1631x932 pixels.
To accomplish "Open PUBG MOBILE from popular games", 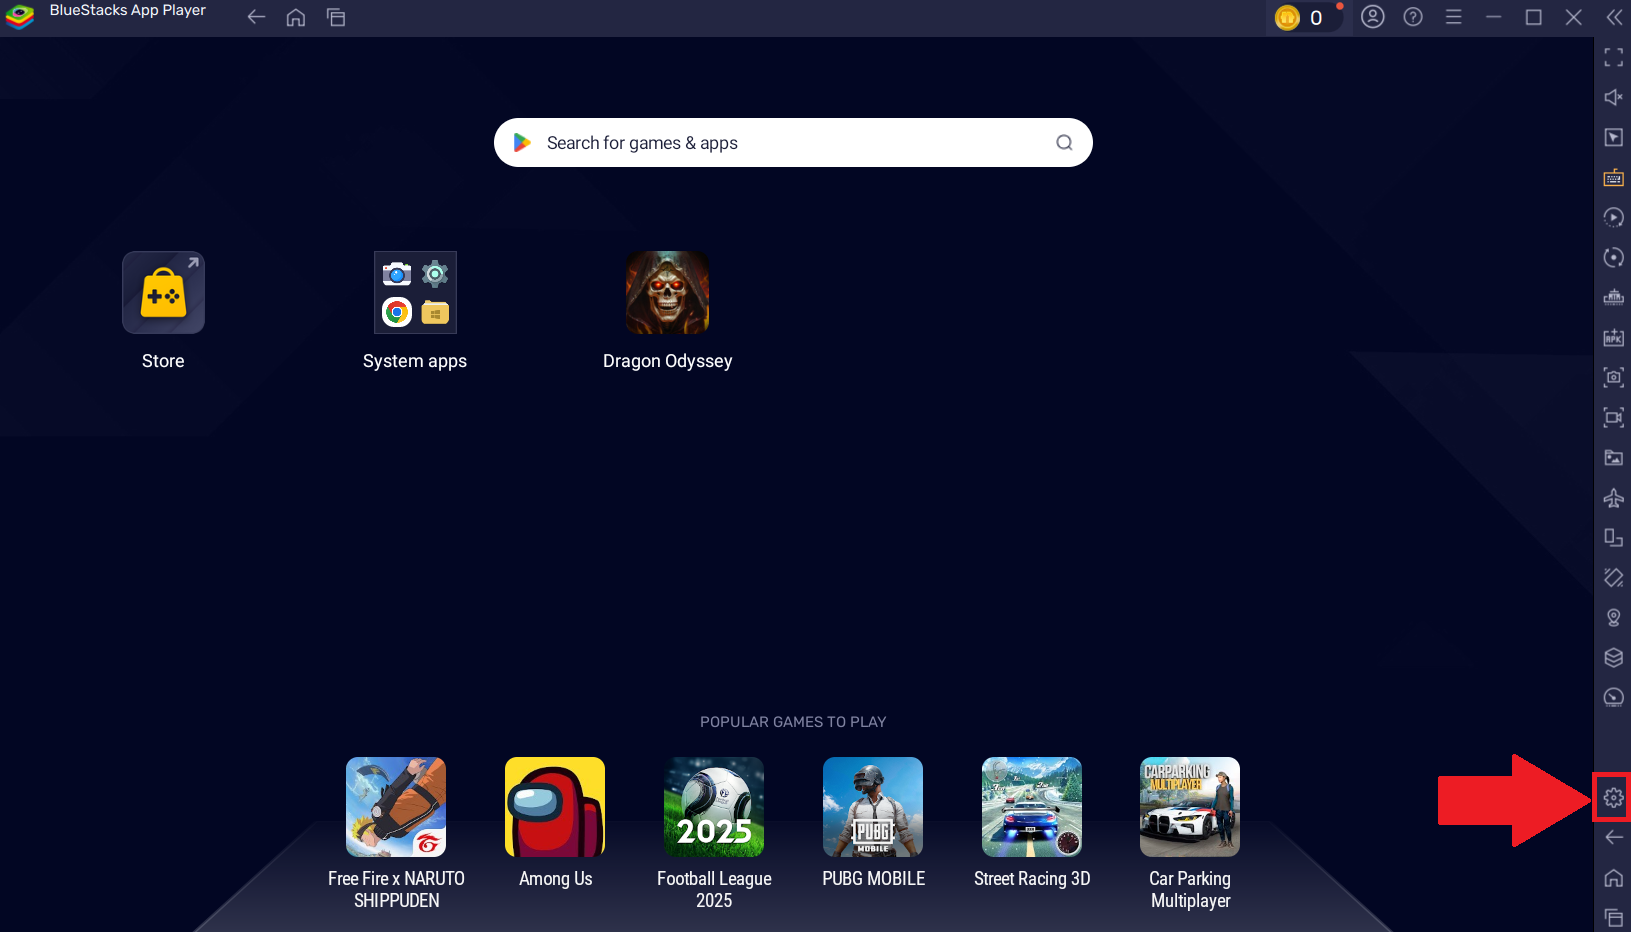I will pyautogui.click(x=872, y=807).
